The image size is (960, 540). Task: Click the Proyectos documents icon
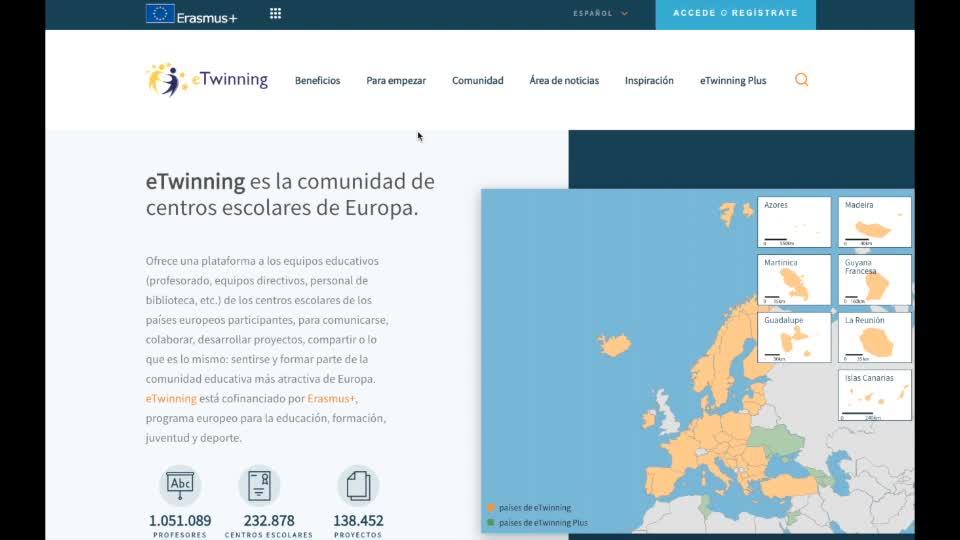(x=358, y=485)
